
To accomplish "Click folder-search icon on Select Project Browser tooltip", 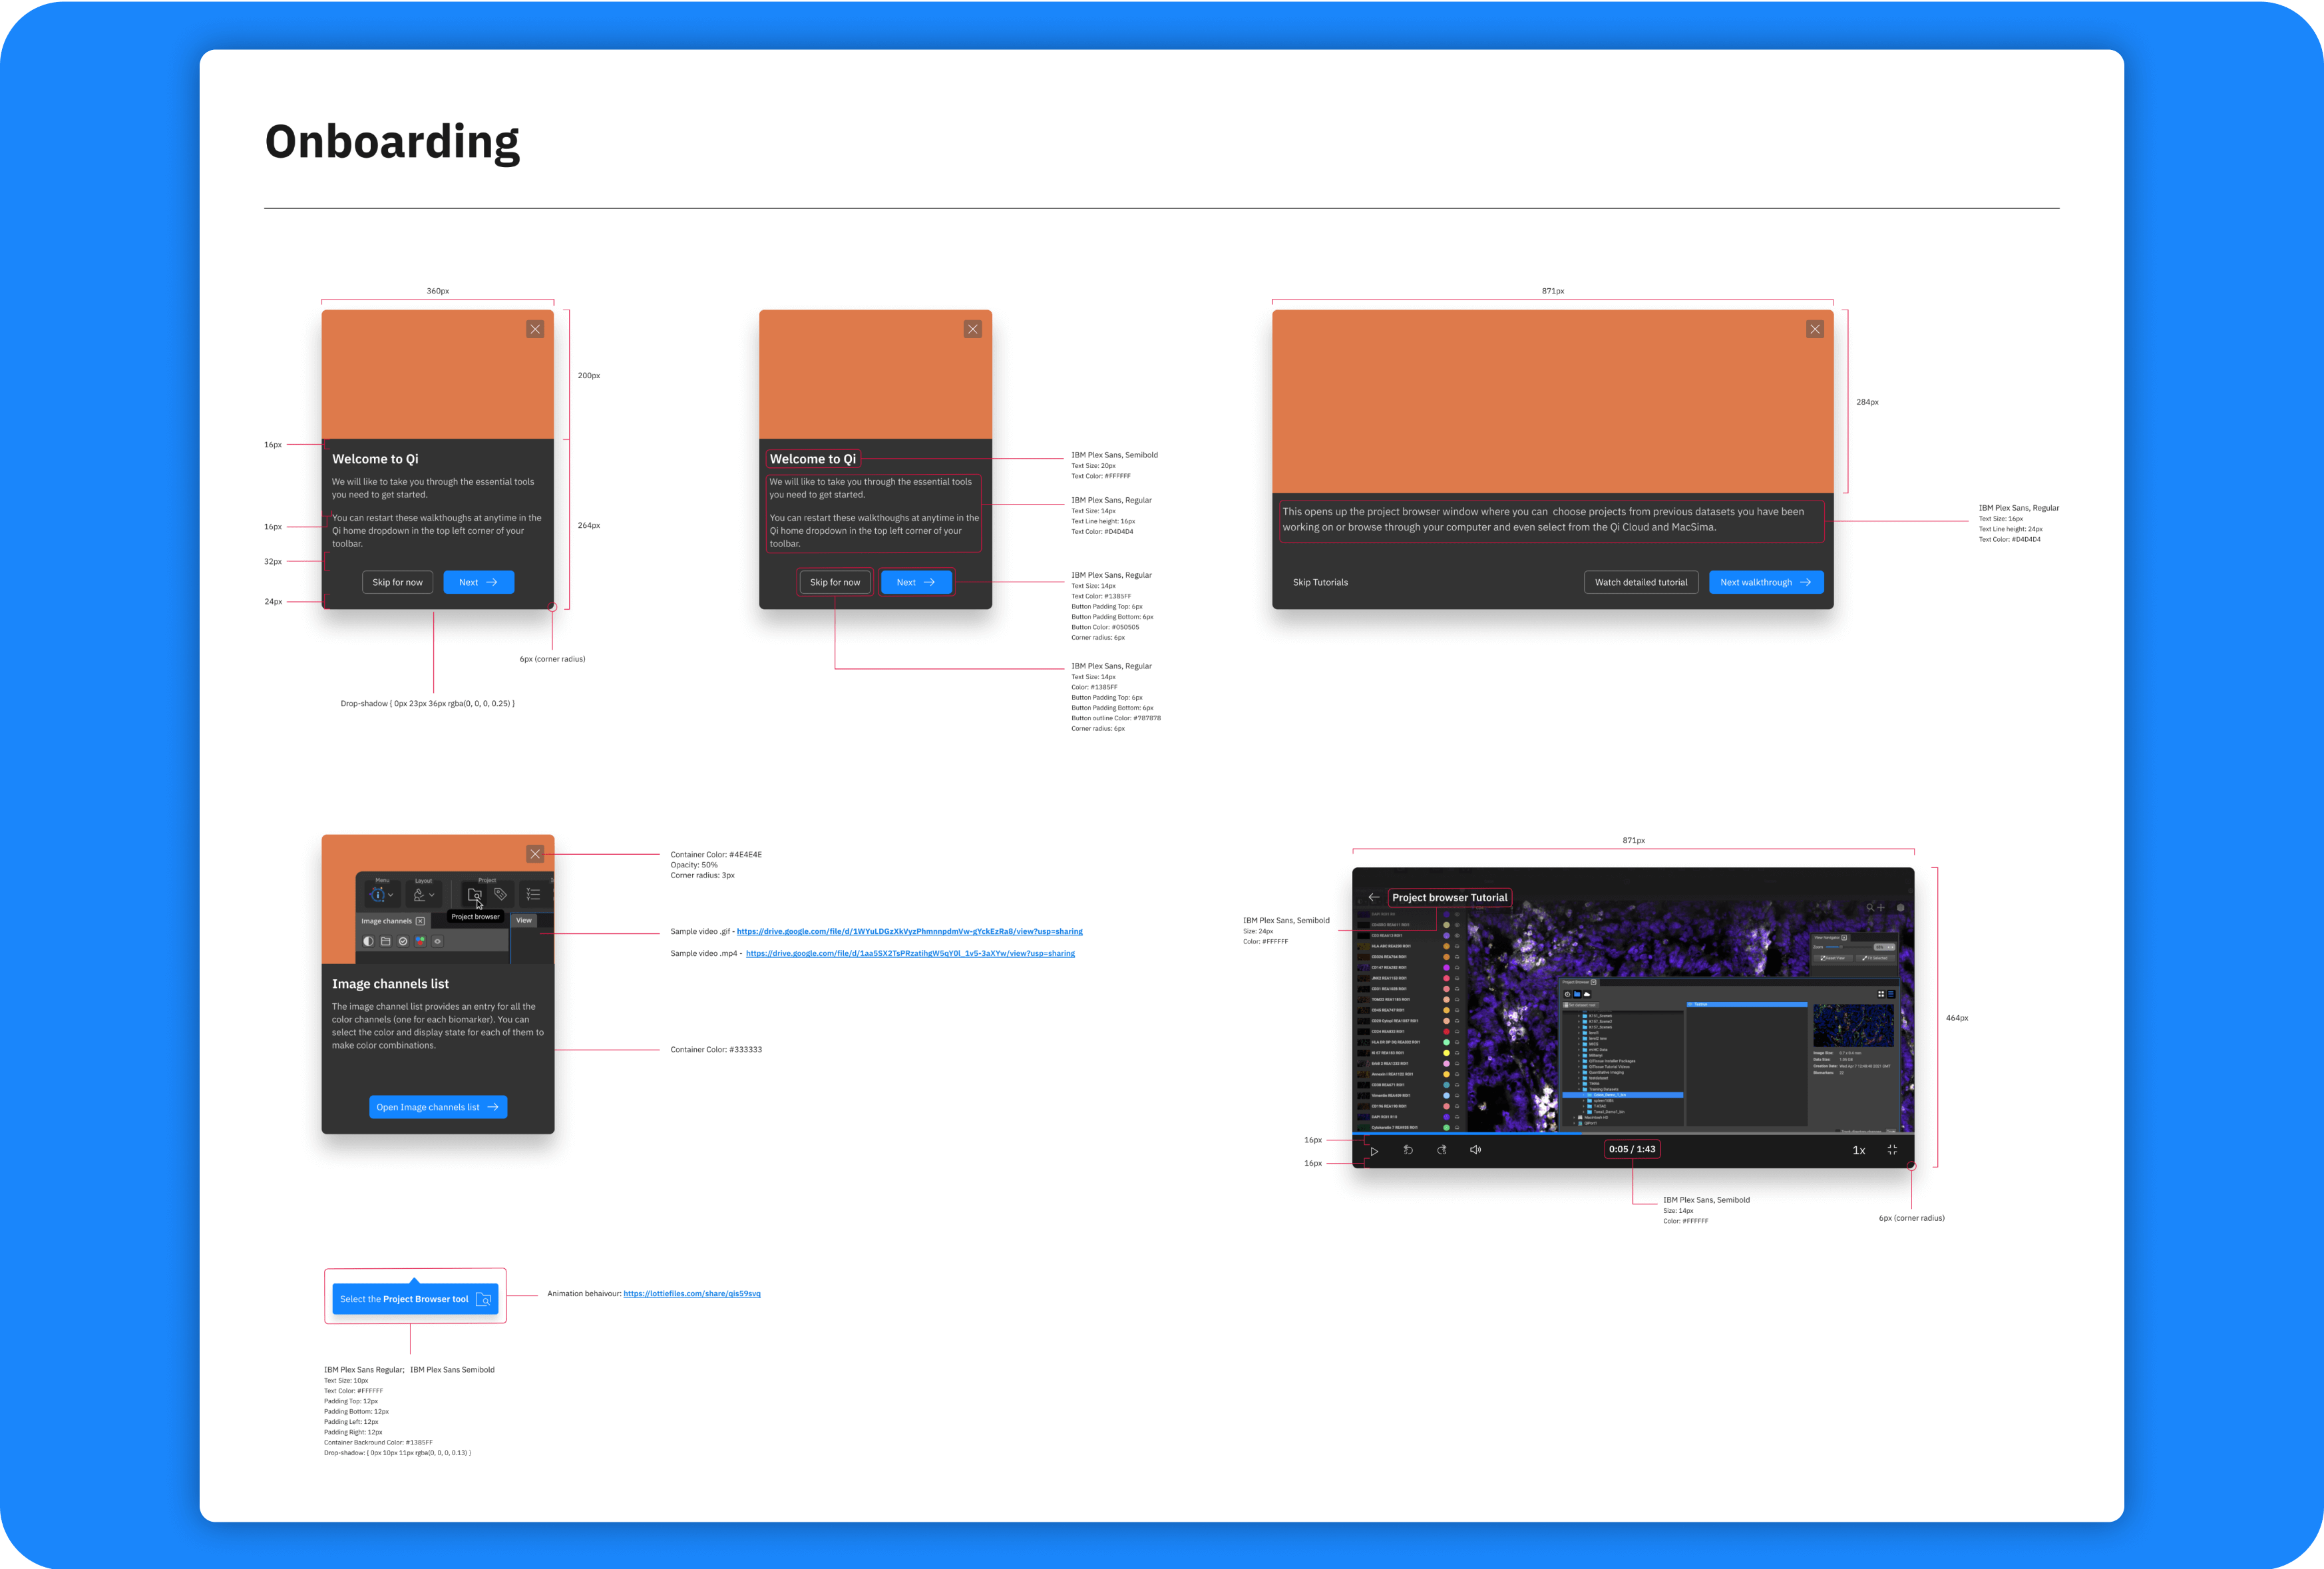I will coord(484,1299).
